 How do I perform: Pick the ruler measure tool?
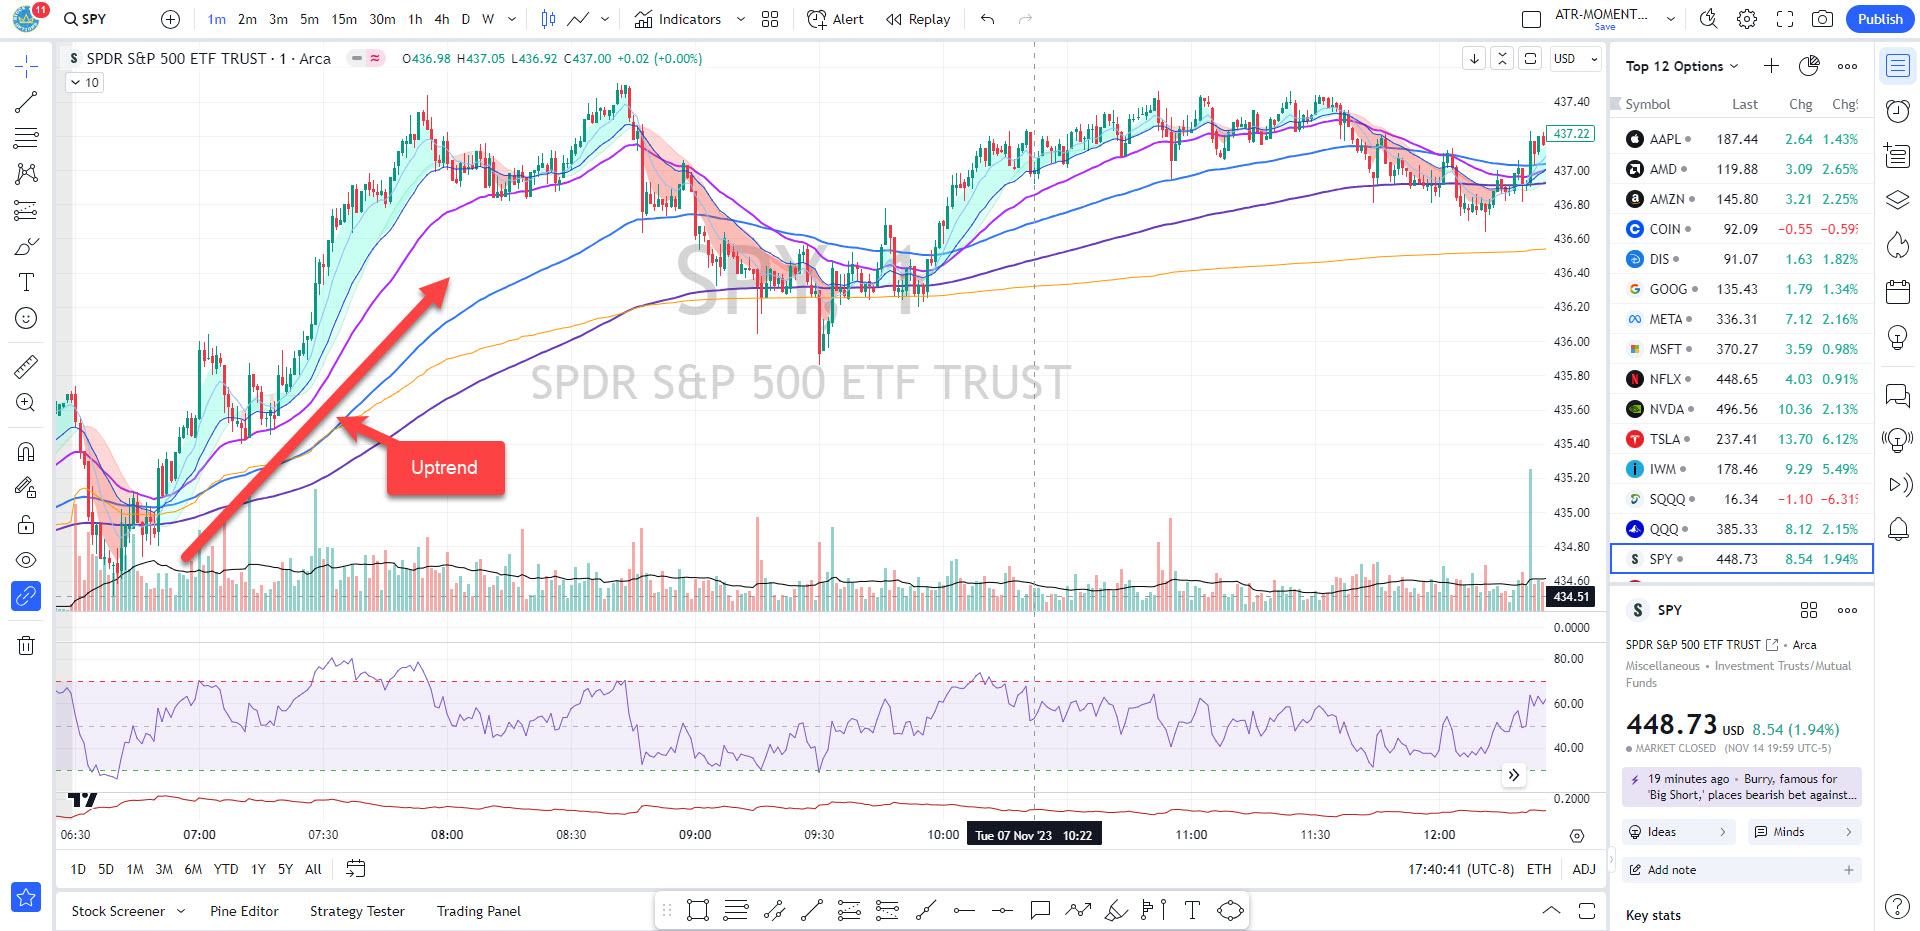26,367
